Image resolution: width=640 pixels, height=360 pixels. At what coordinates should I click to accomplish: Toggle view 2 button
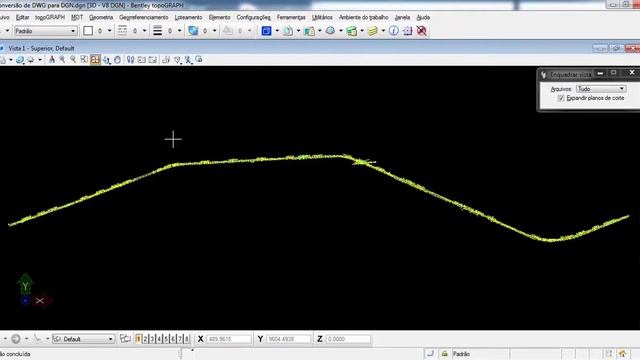145,339
